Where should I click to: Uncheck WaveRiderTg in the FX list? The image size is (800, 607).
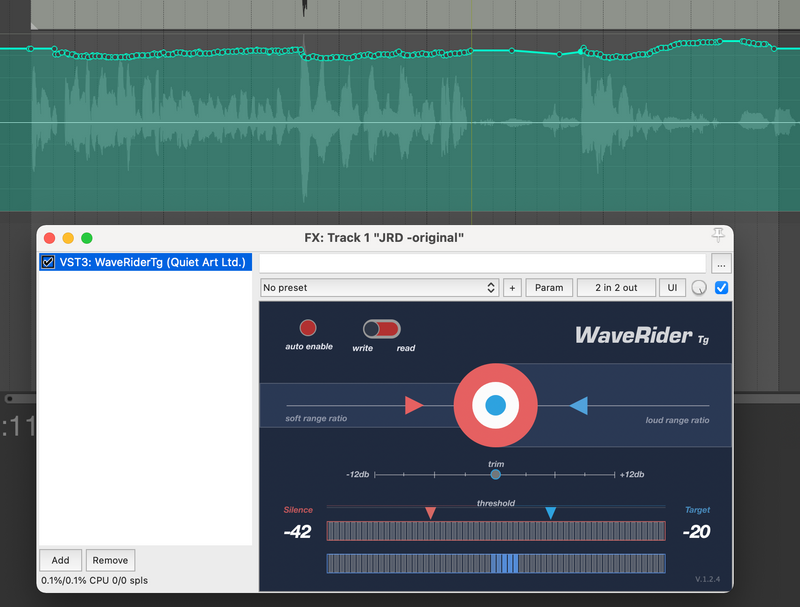(47, 263)
